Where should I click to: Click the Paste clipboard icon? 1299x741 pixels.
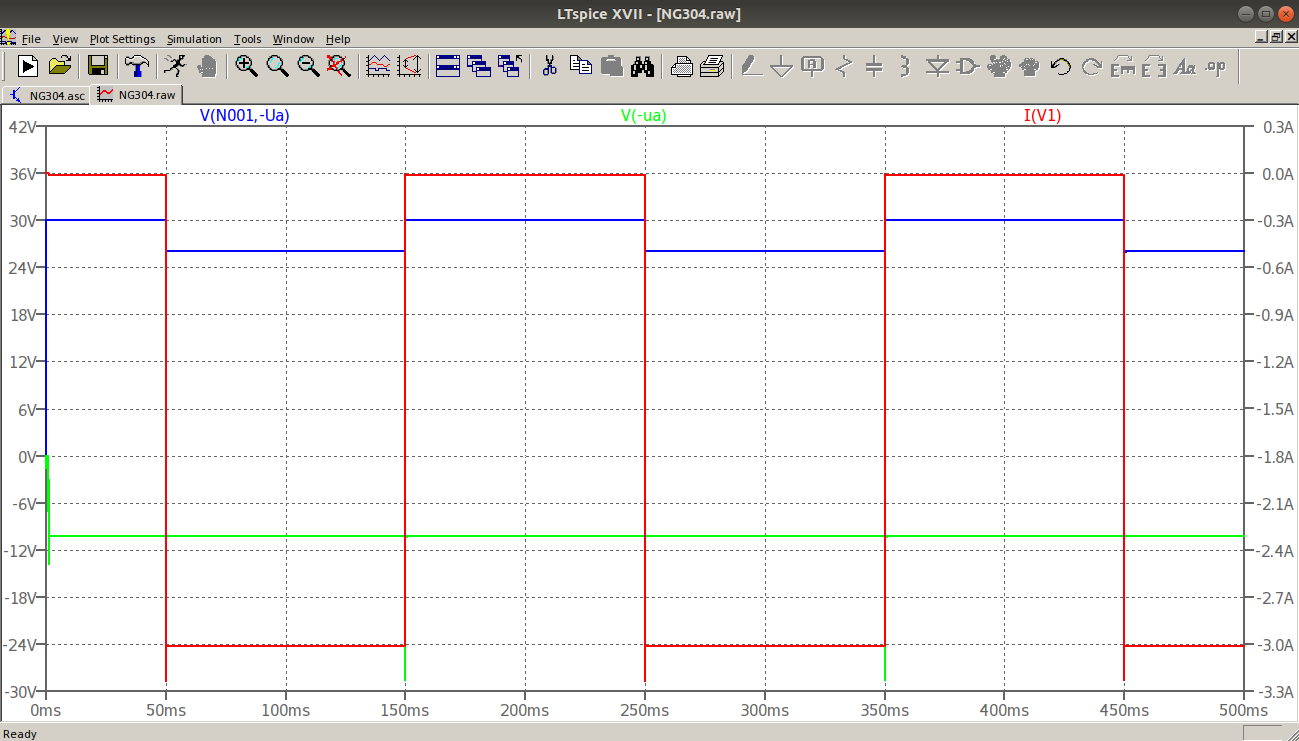tap(612, 66)
